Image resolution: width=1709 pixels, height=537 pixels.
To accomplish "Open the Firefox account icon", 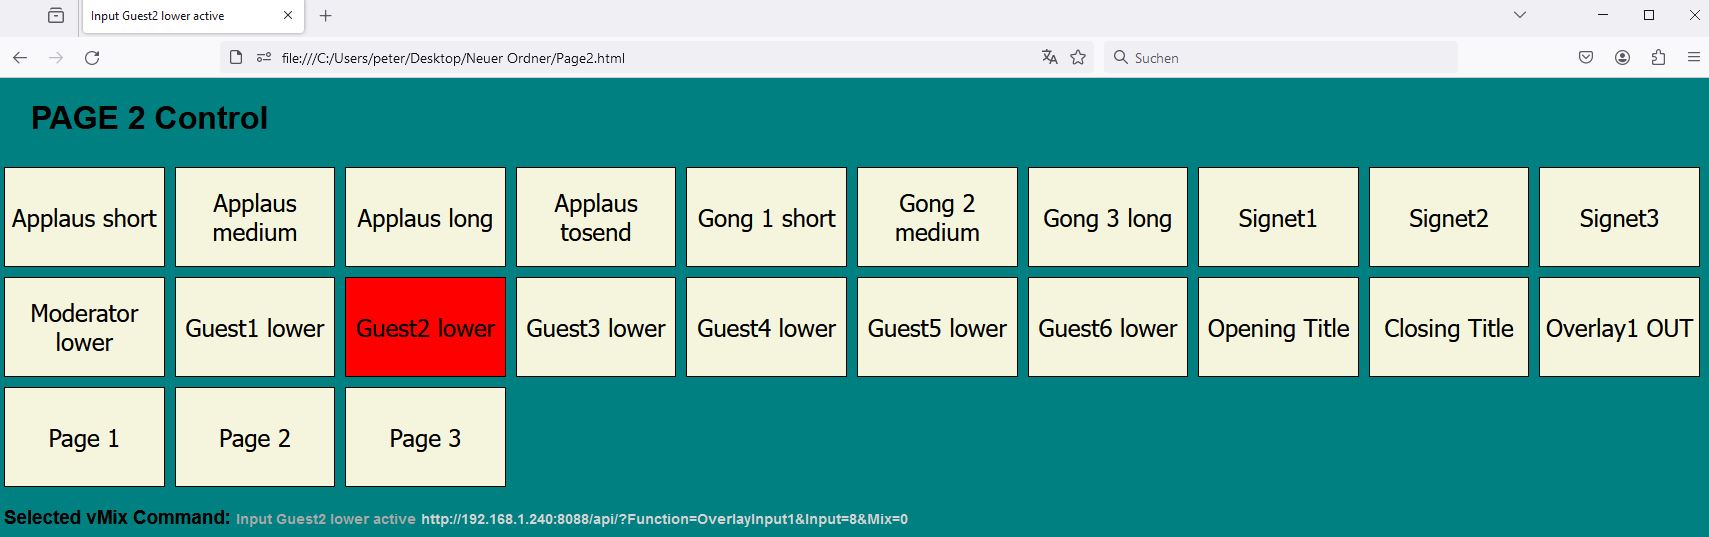I will tap(1622, 58).
